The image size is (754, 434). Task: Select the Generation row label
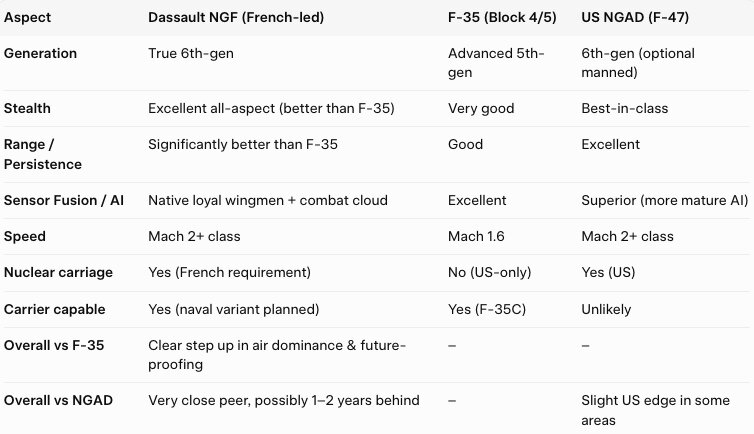point(40,53)
